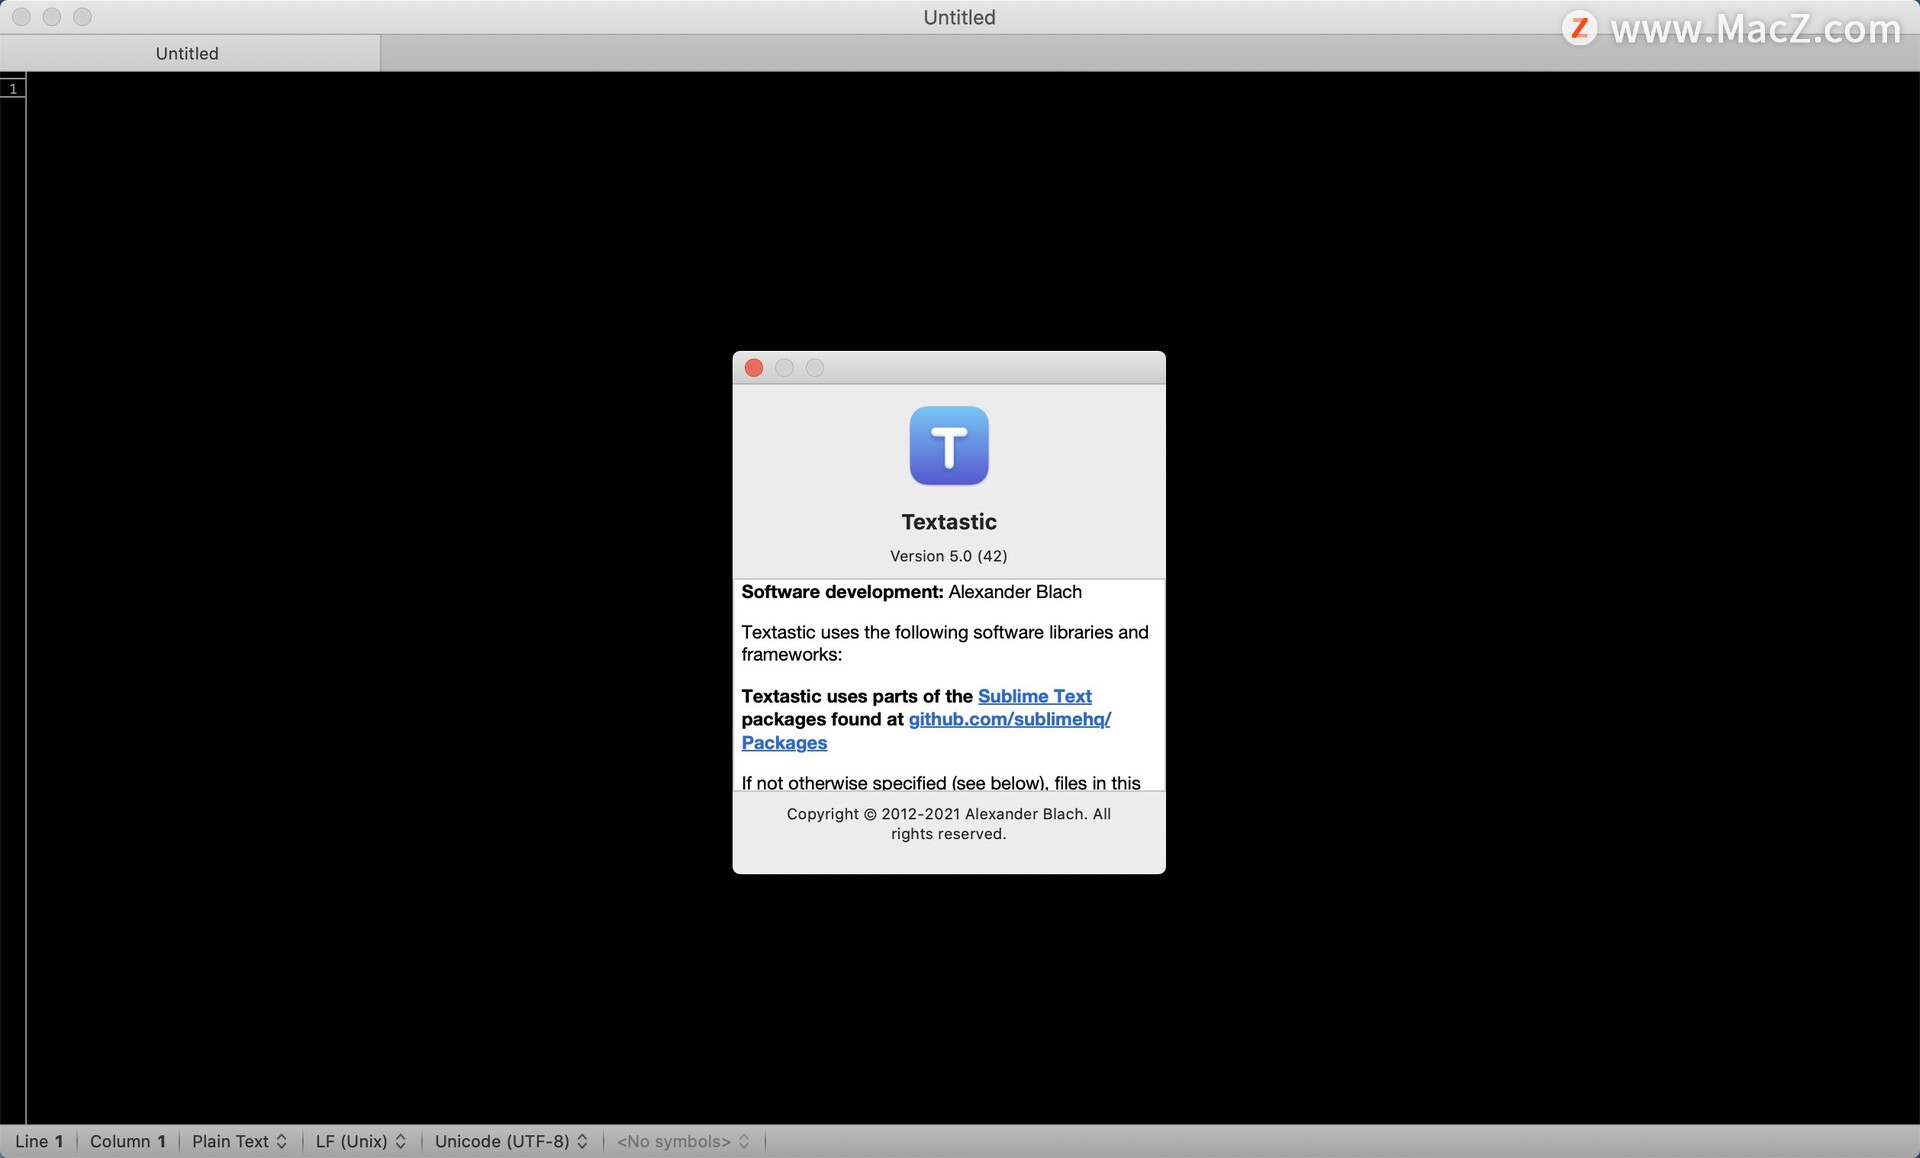This screenshot has width=1920, height=1158.
Task: Click the Version 5.0 (42) text
Action: (949, 556)
